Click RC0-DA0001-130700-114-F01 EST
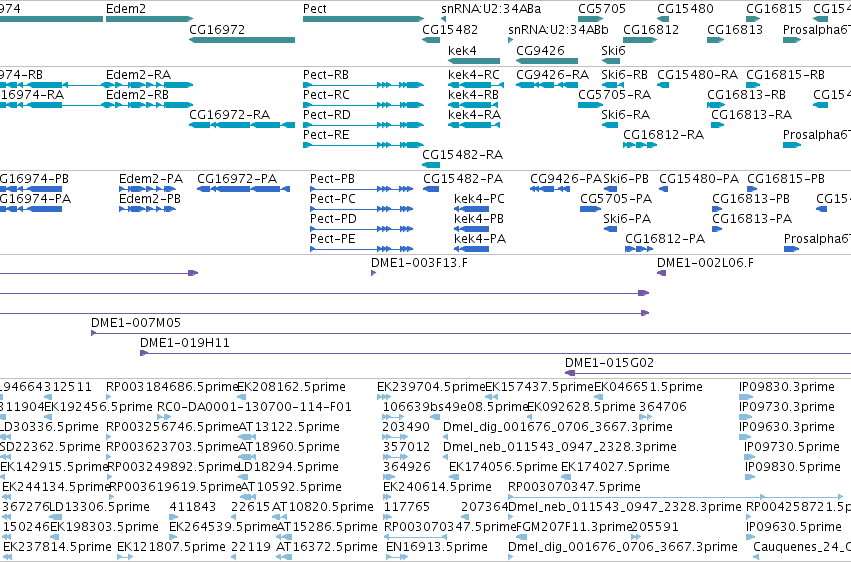The image size is (851, 562). tap(163, 417)
